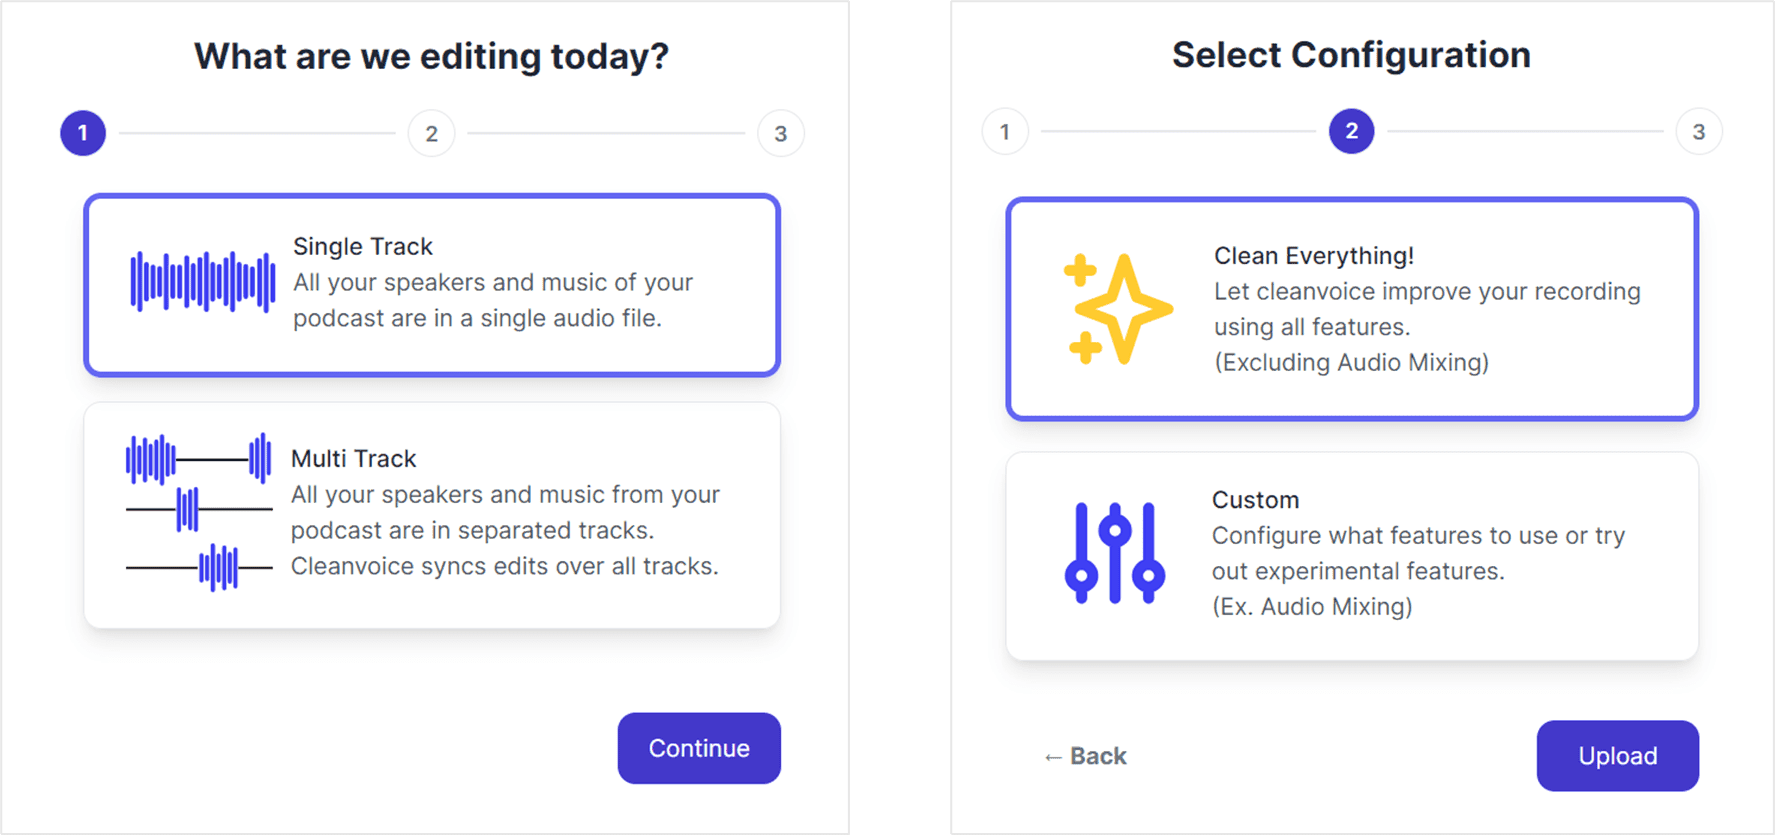Jump to step 3 under Select Configuration

click(x=1698, y=132)
